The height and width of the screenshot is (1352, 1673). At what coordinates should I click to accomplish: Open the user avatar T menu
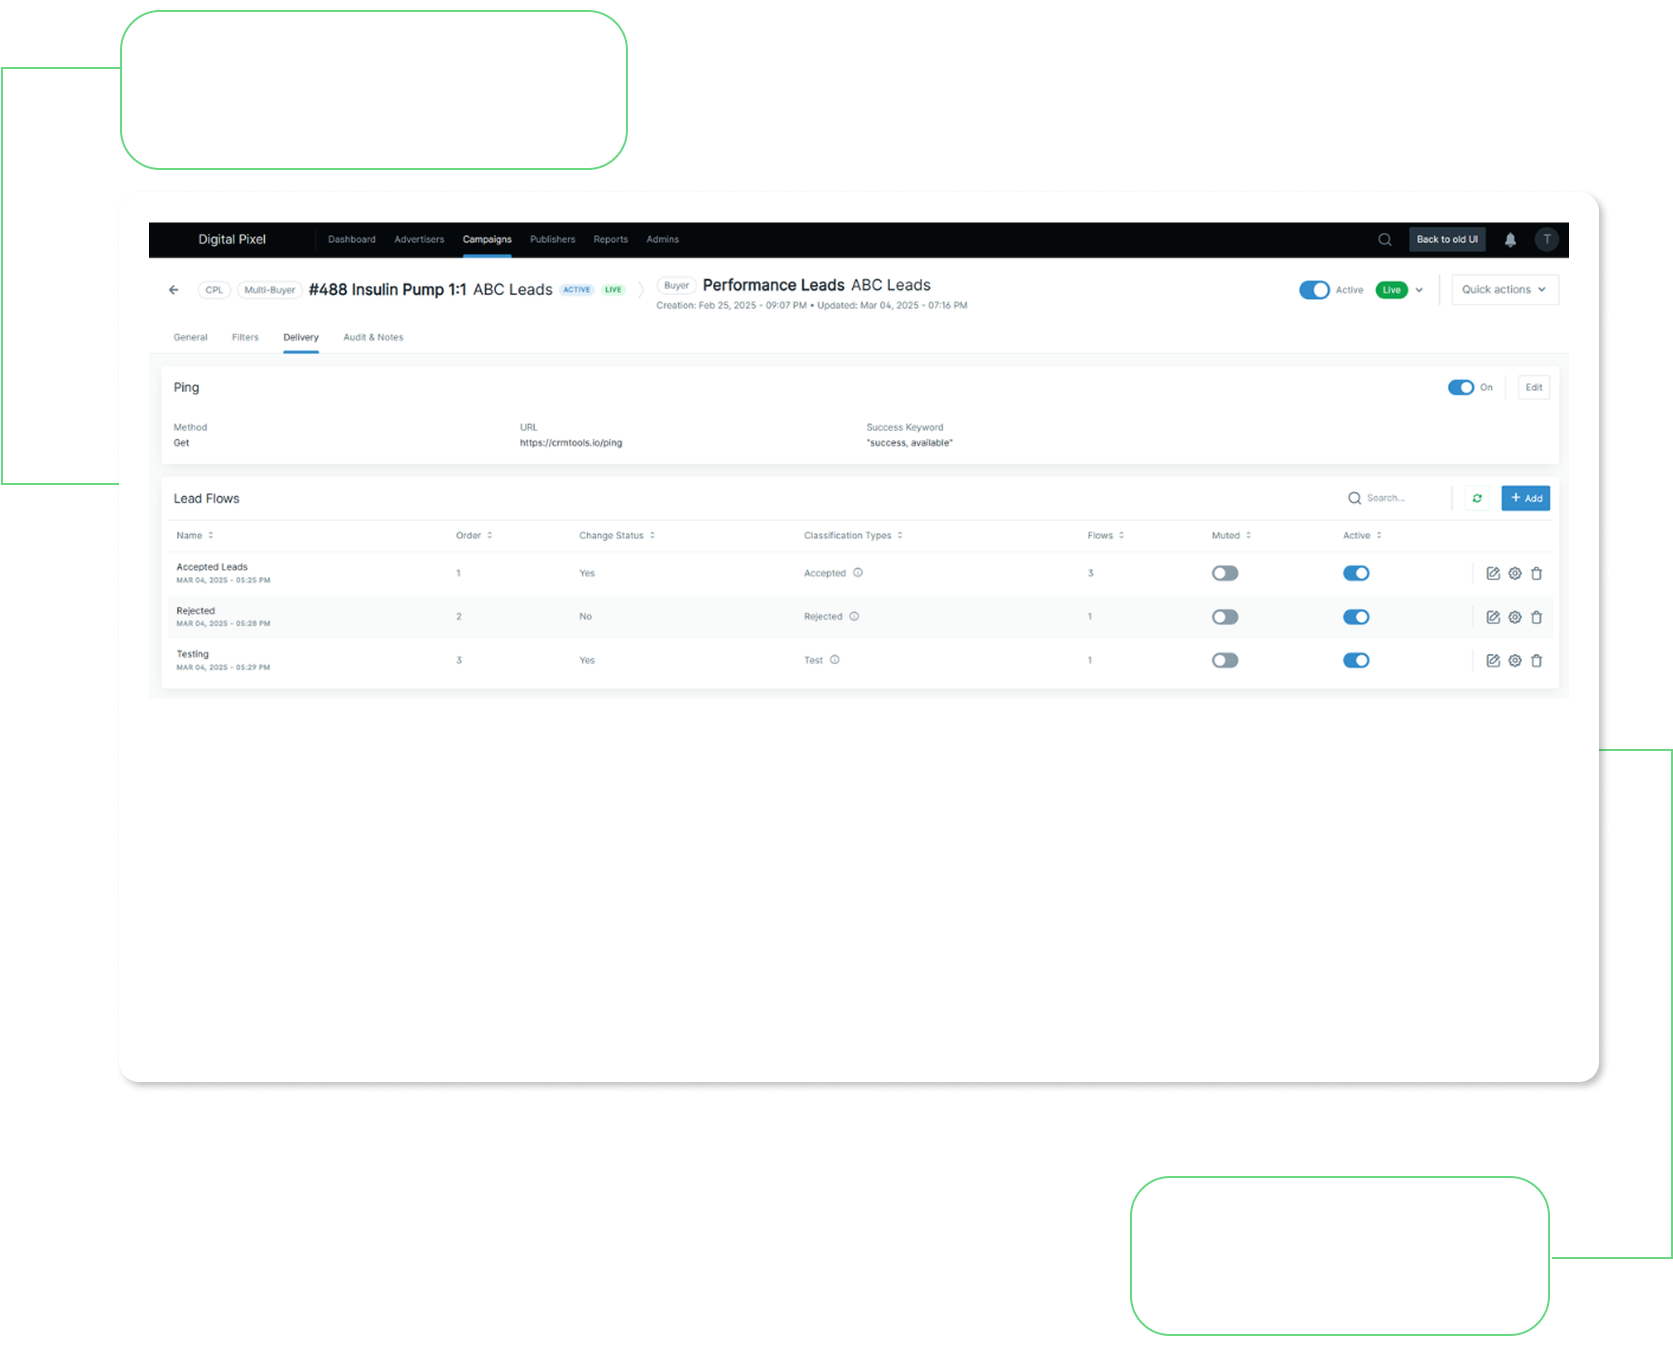(x=1547, y=240)
